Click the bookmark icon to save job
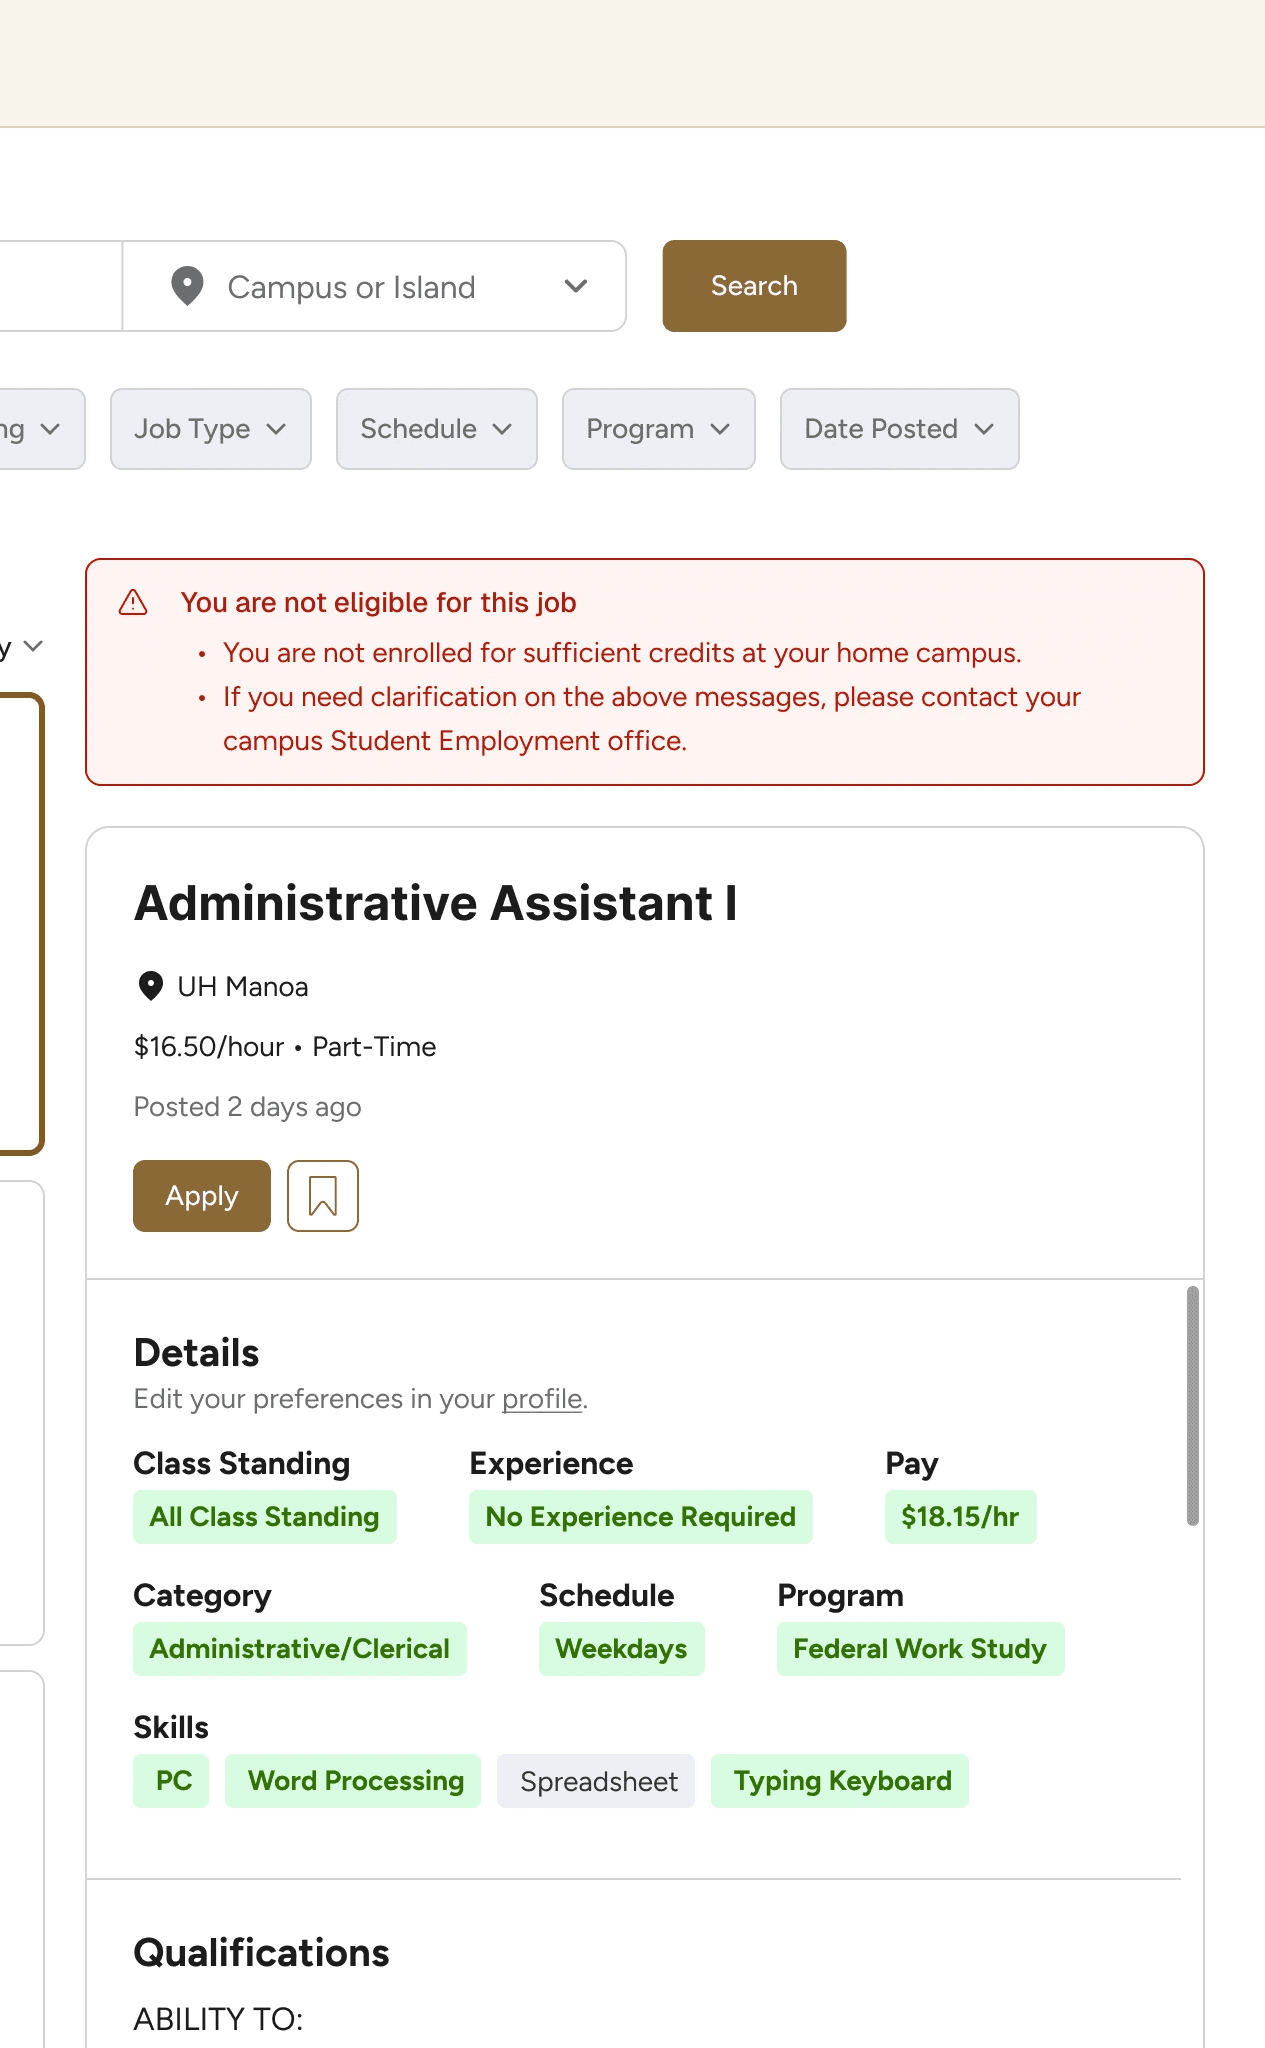Viewport: 1265px width, 2048px height. (x=322, y=1196)
